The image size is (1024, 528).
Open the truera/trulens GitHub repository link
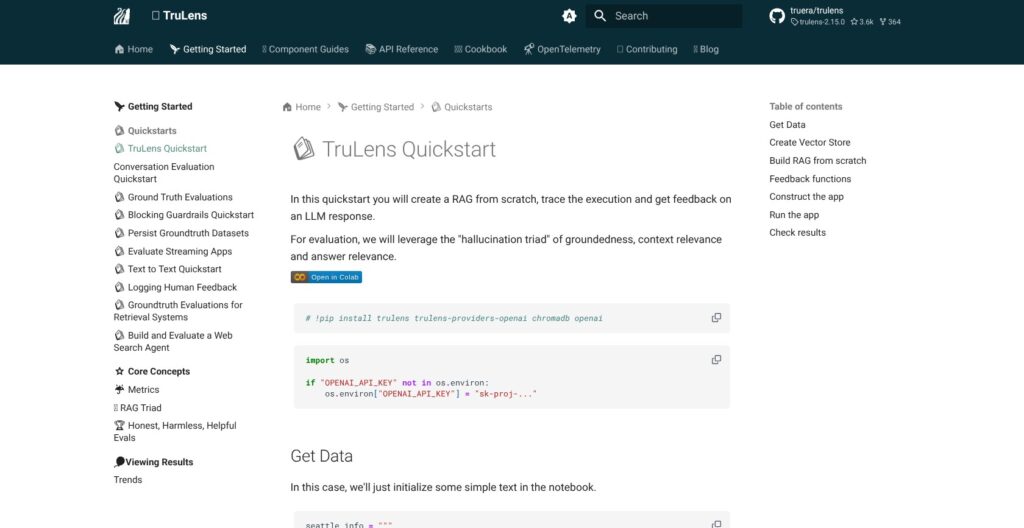(835, 16)
